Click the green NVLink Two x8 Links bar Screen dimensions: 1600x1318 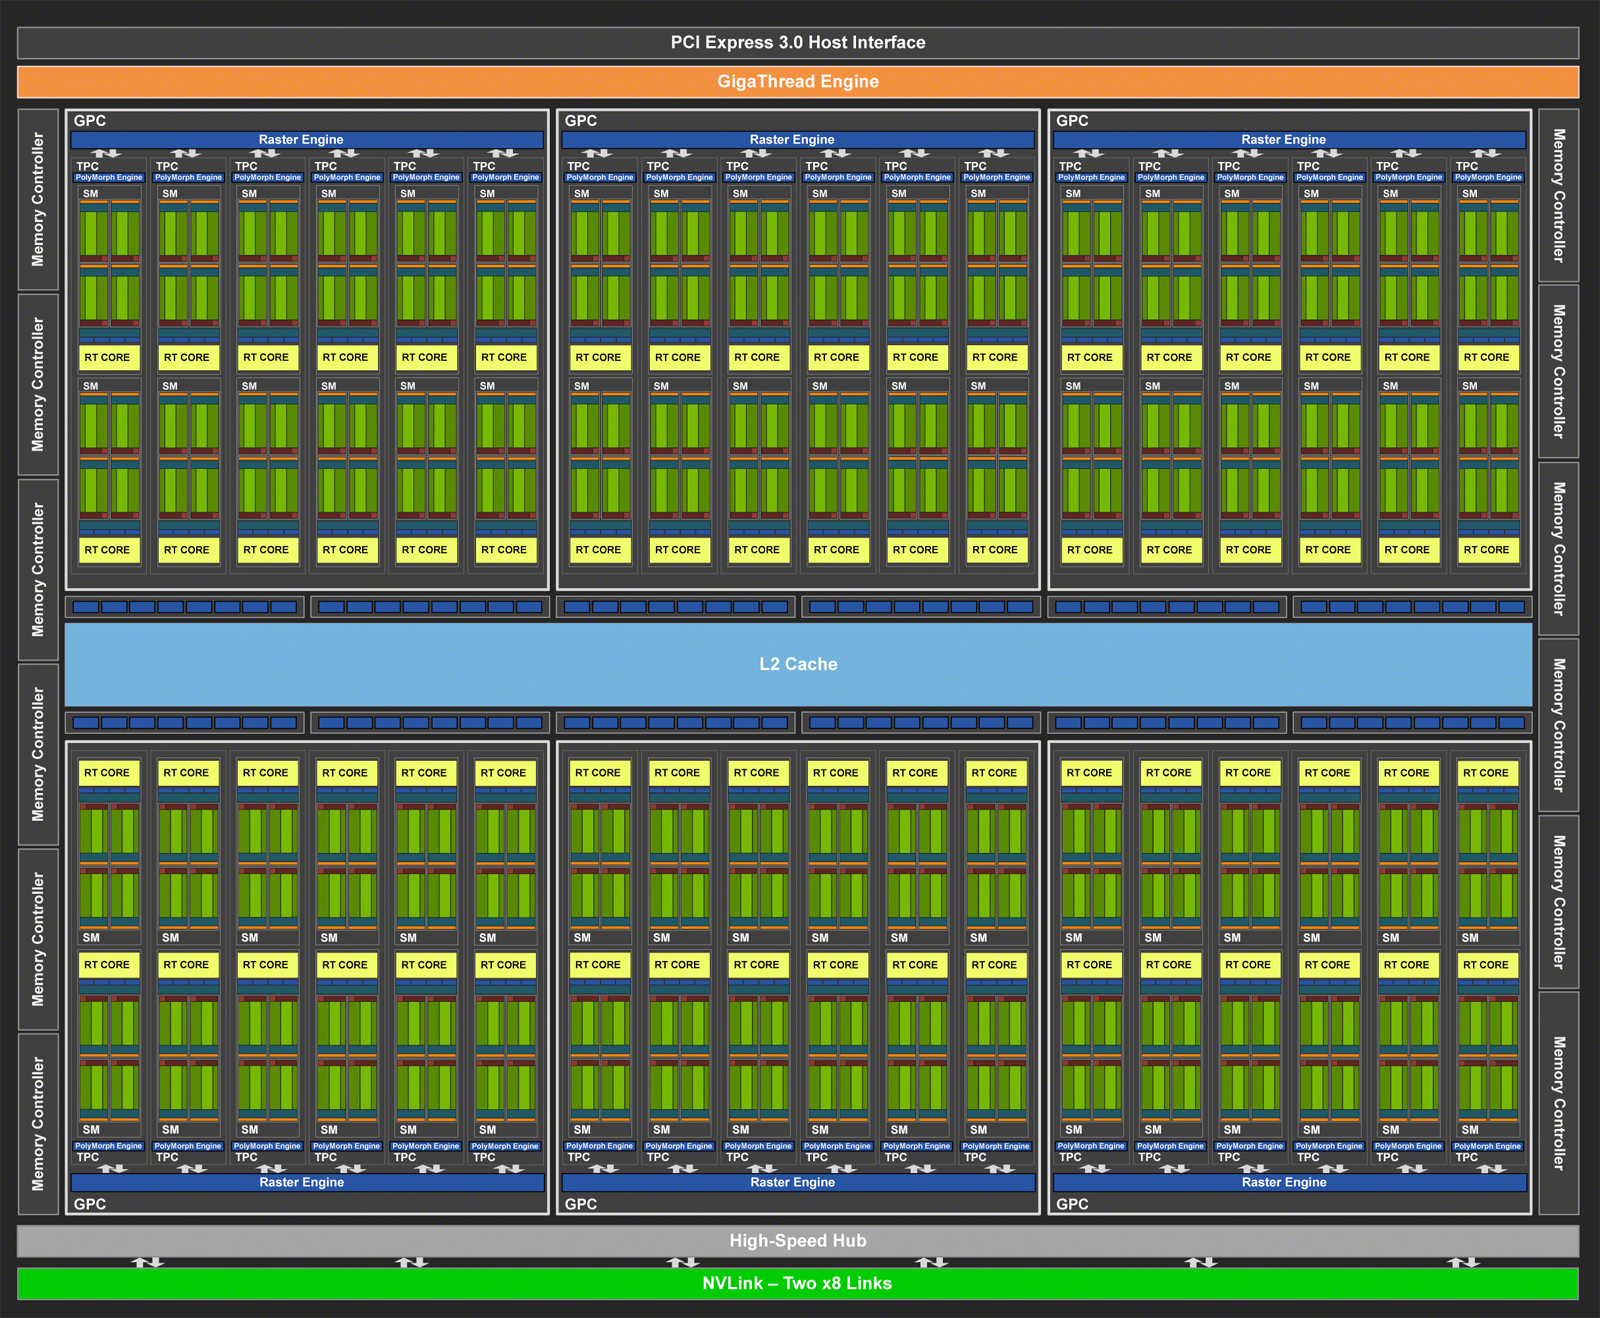(x=798, y=1284)
